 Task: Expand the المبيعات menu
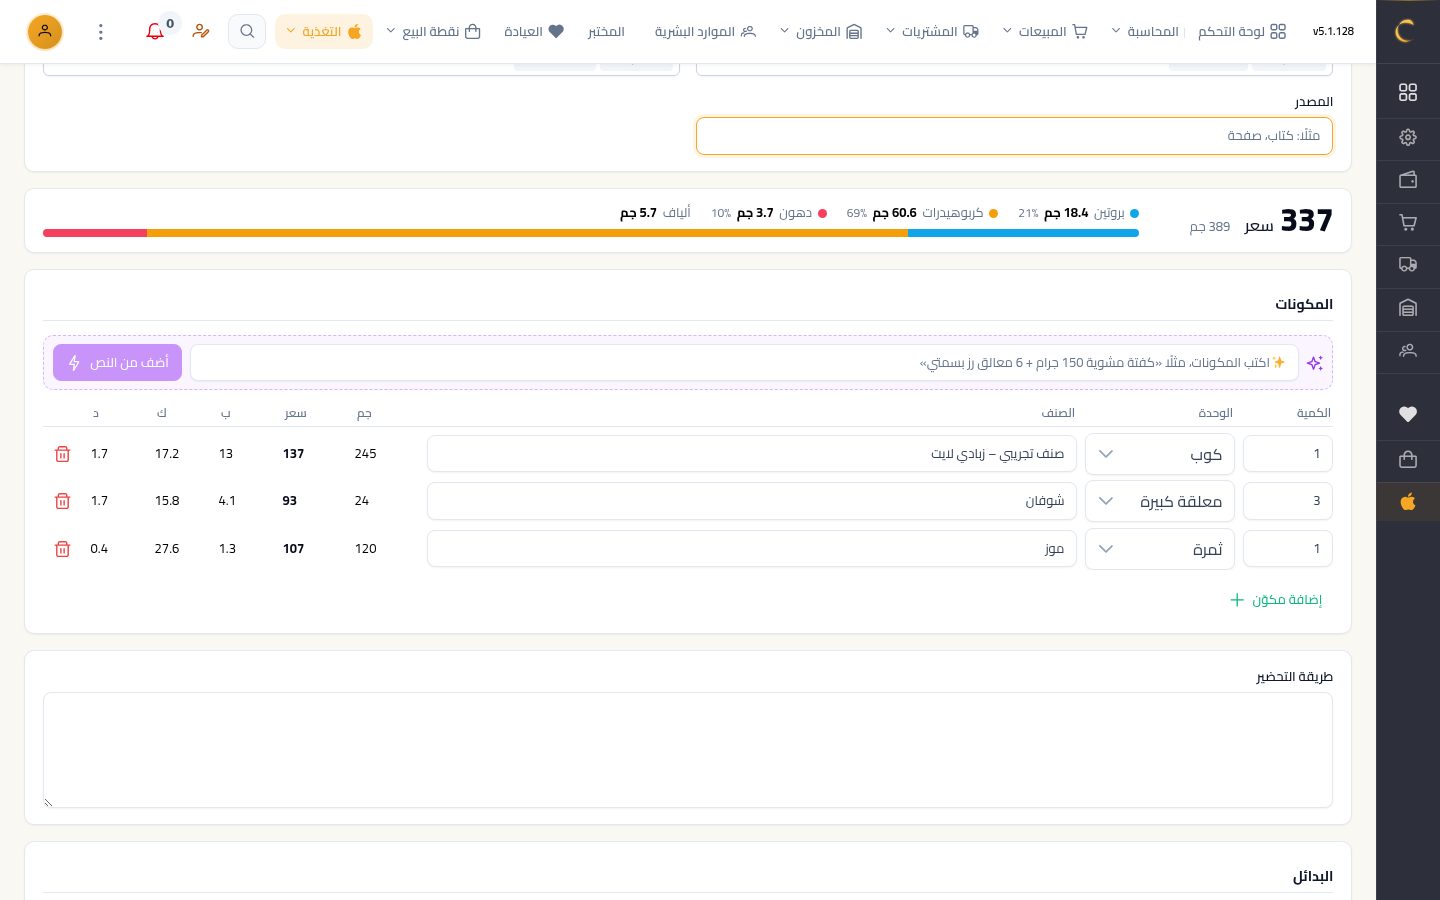[x=1045, y=32]
